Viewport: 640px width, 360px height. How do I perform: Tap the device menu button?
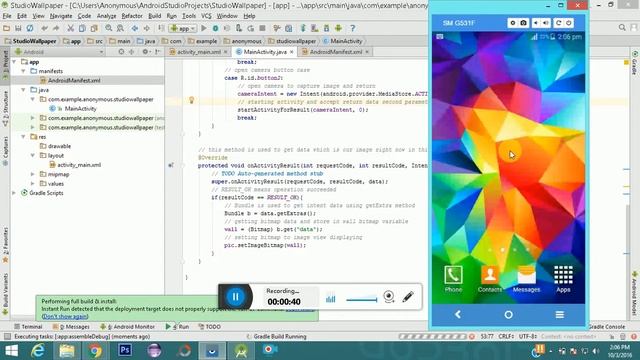pyautogui.click(x=560, y=314)
